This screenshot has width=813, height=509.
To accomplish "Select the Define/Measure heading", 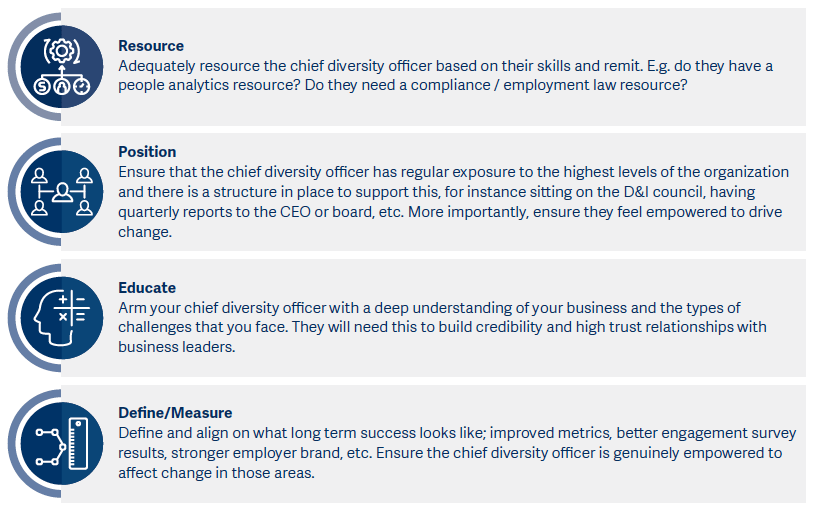I will [x=175, y=413].
